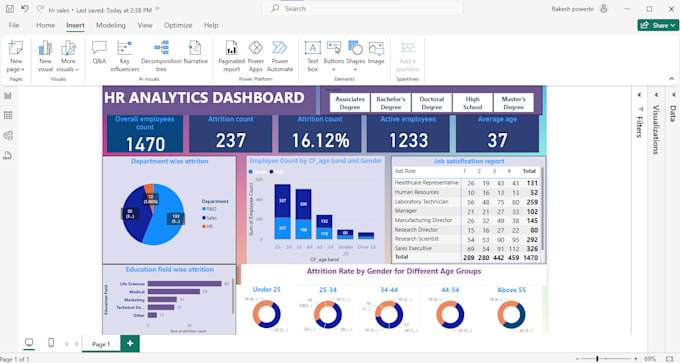Click the Under 25 donut chart
The width and height of the screenshot is (680, 363).
266,314
